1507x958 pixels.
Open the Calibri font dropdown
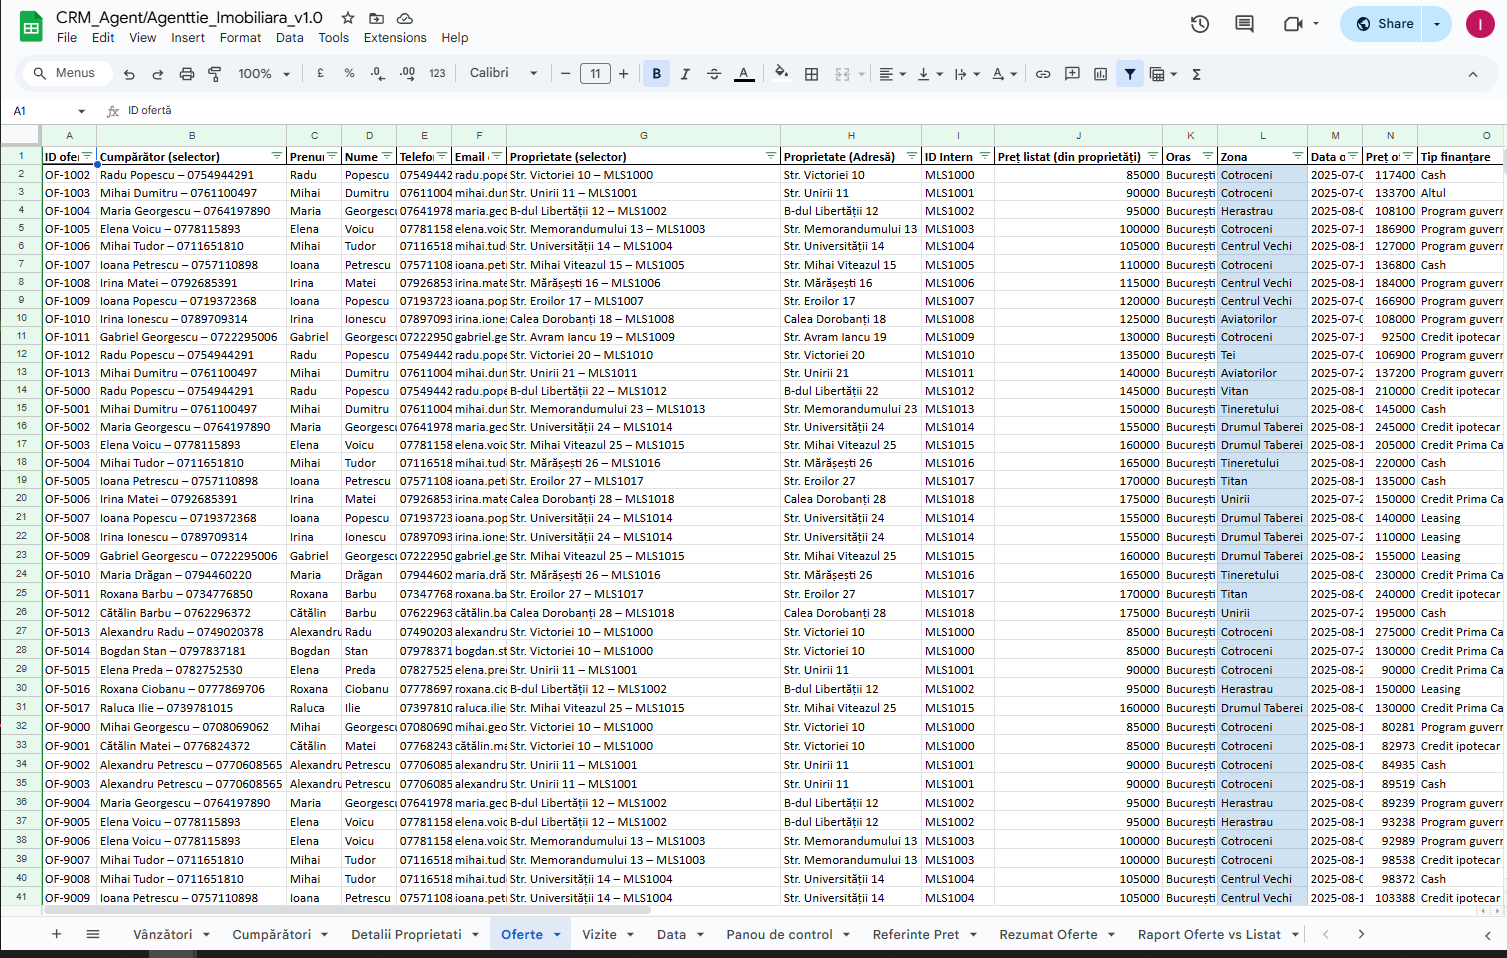(x=503, y=73)
